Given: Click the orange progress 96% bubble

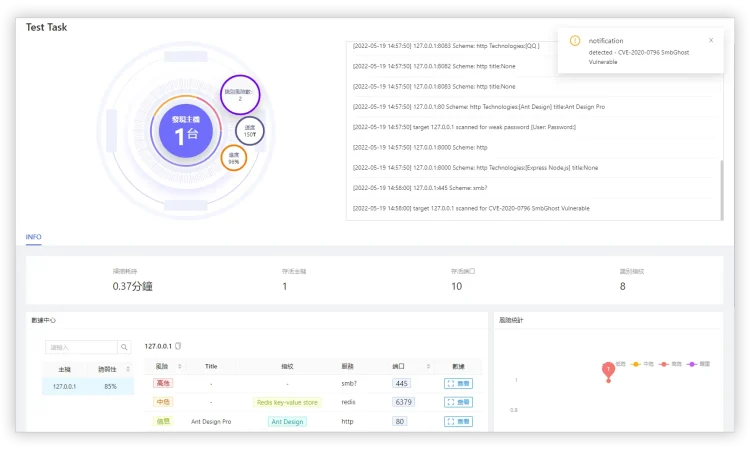Looking at the screenshot, I should [x=234, y=158].
